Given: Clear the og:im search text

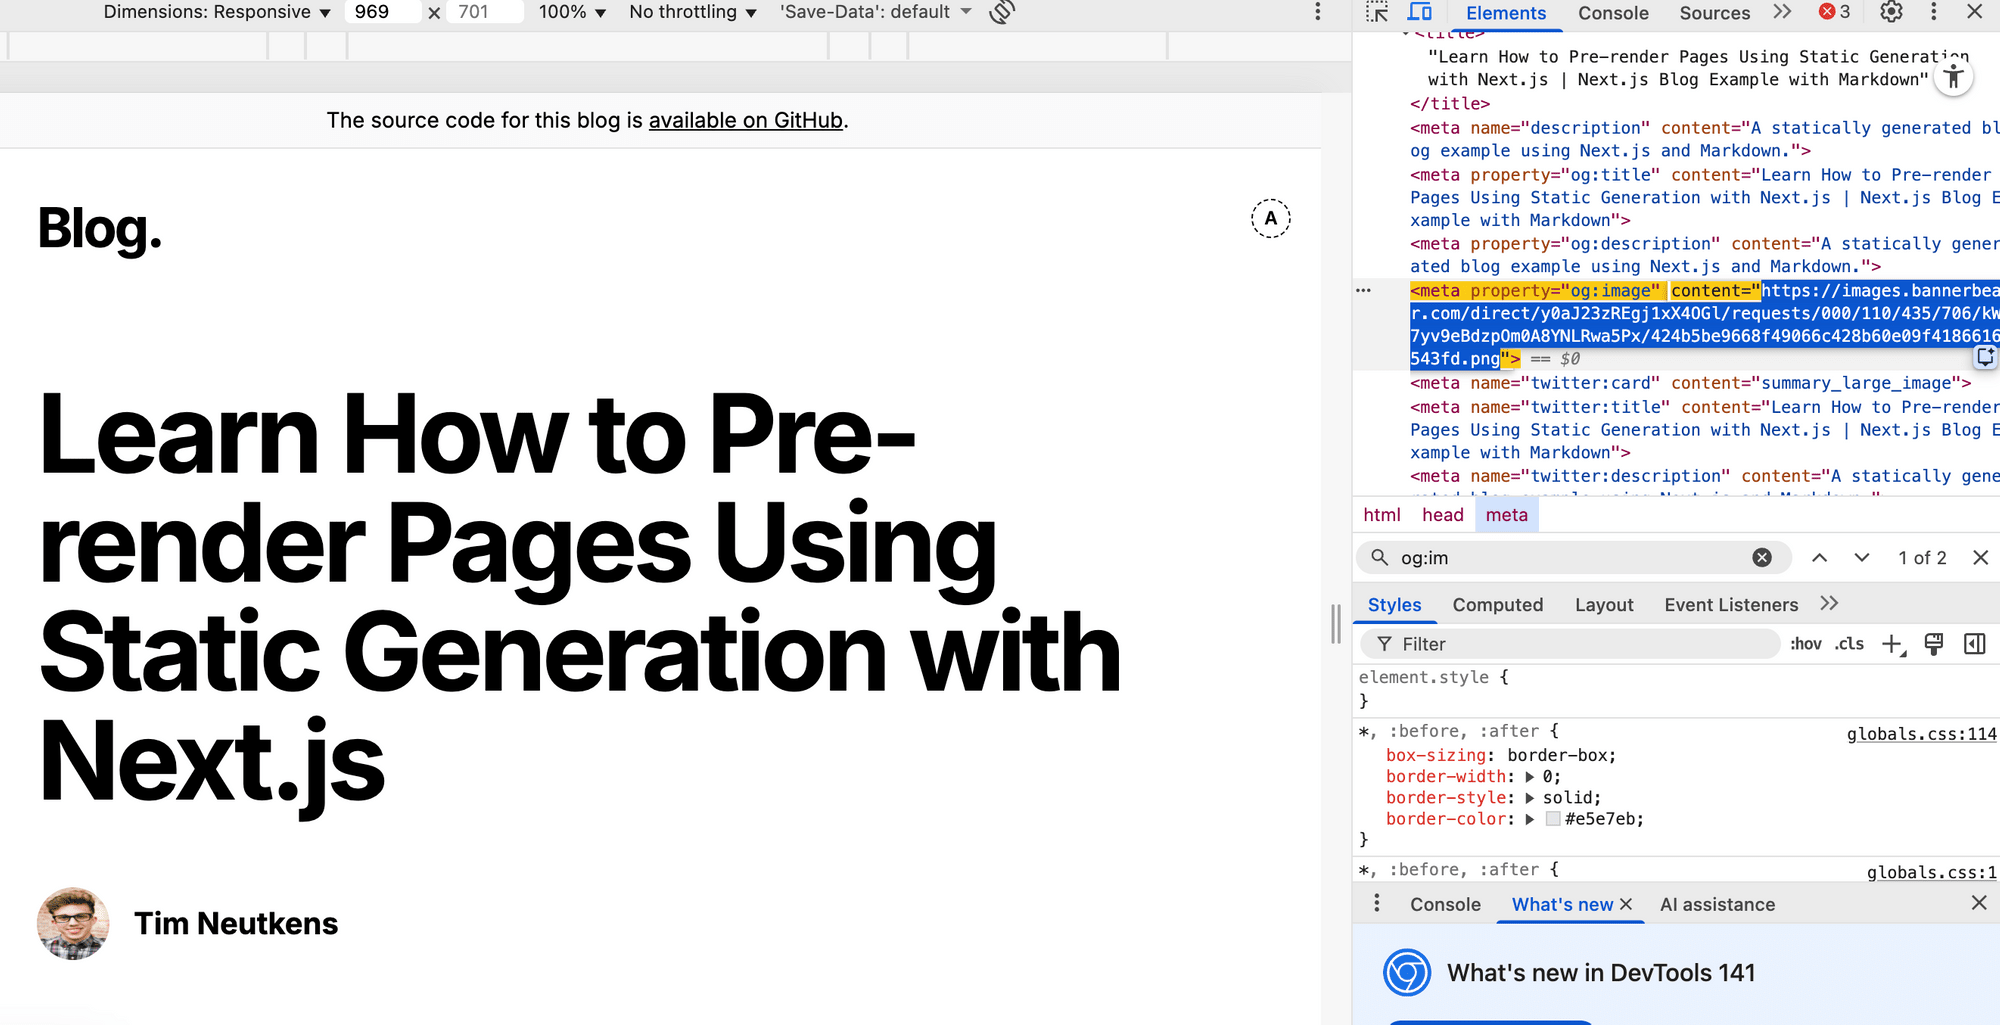Looking at the screenshot, I should tap(1762, 558).
